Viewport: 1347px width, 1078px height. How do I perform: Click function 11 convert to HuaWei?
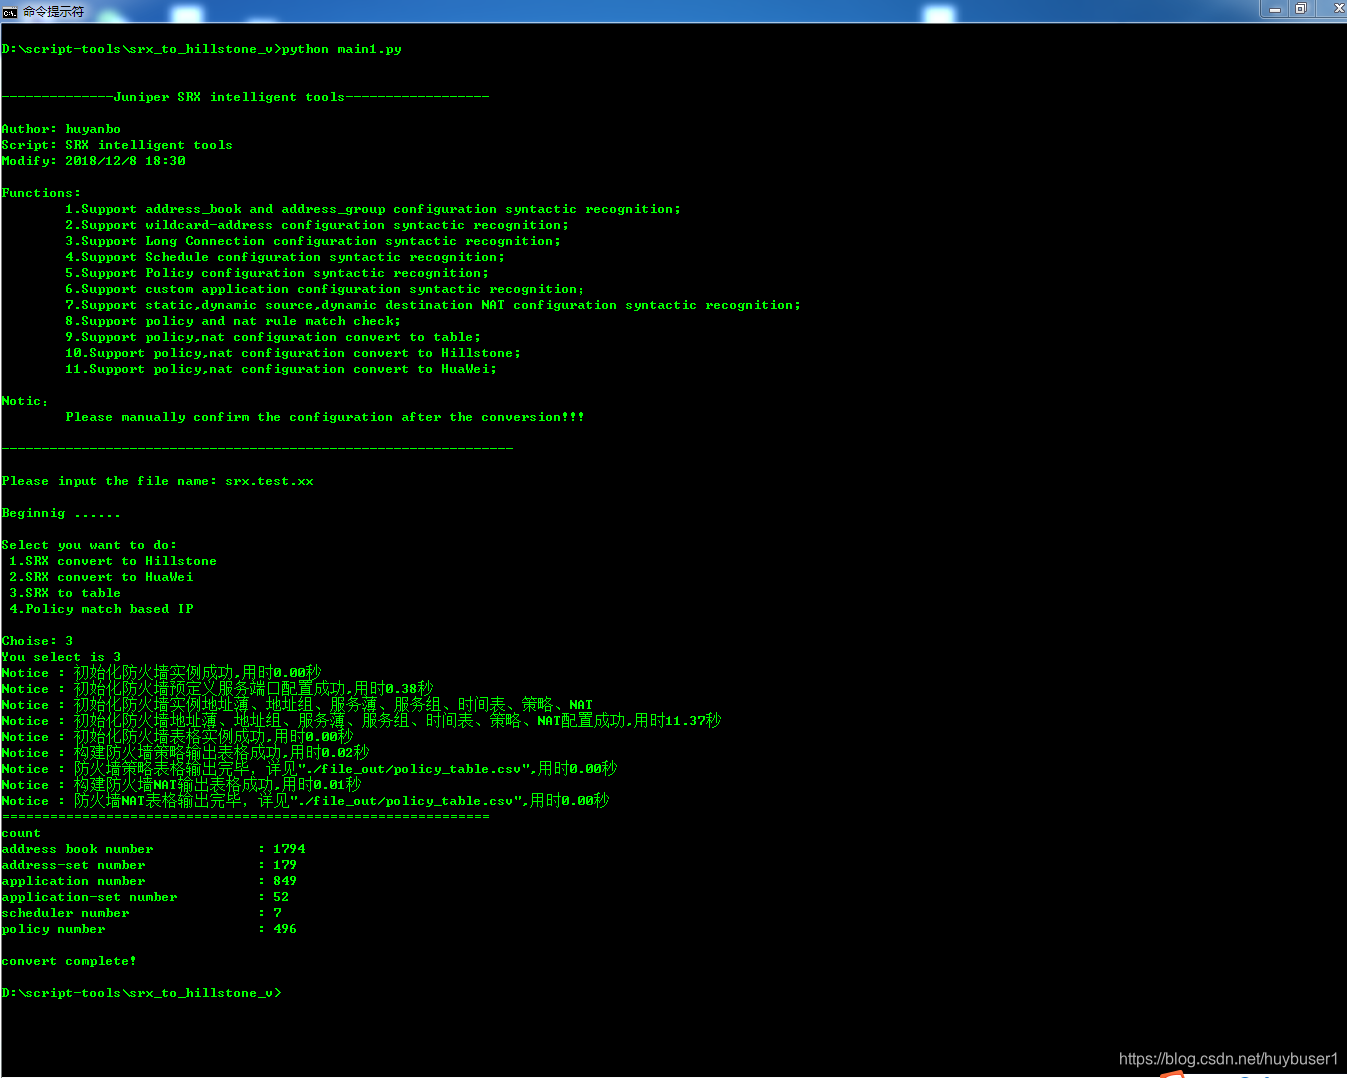tap(281, 369)
